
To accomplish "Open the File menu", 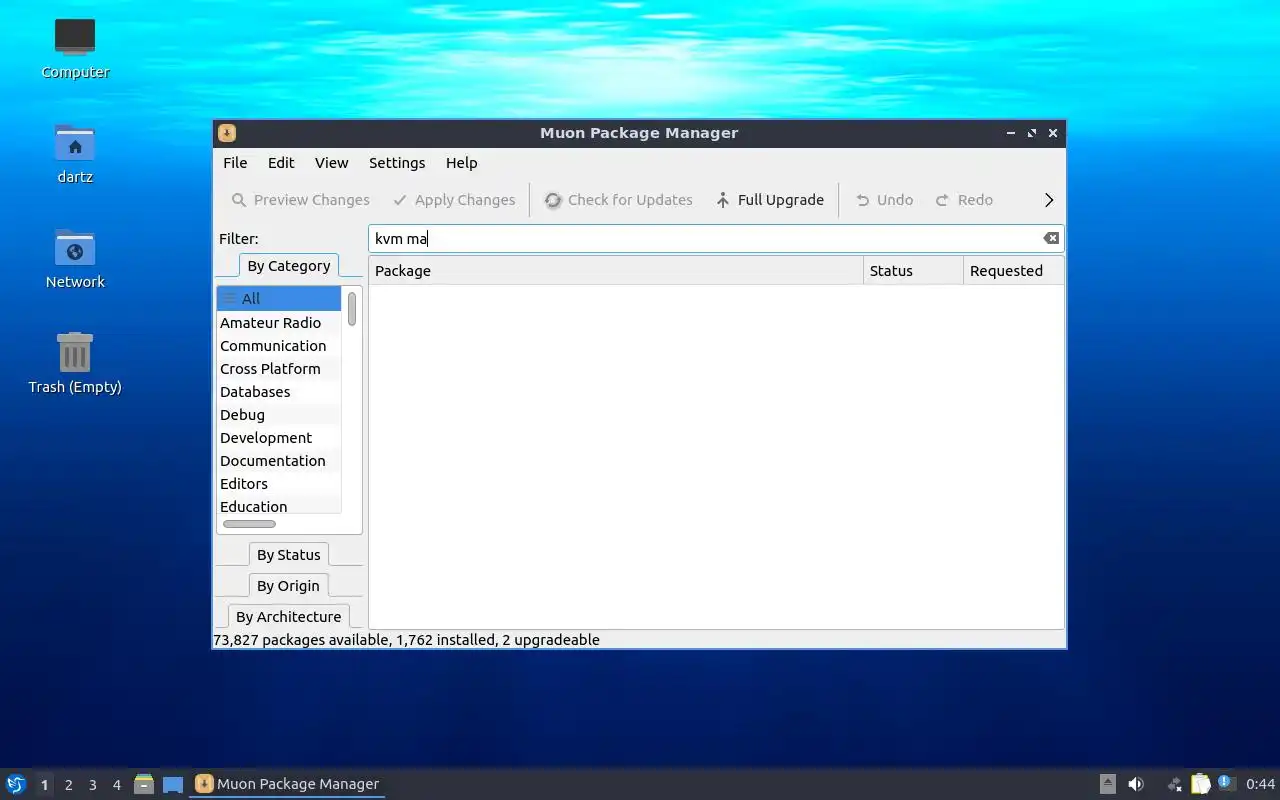I will (235, 163).
